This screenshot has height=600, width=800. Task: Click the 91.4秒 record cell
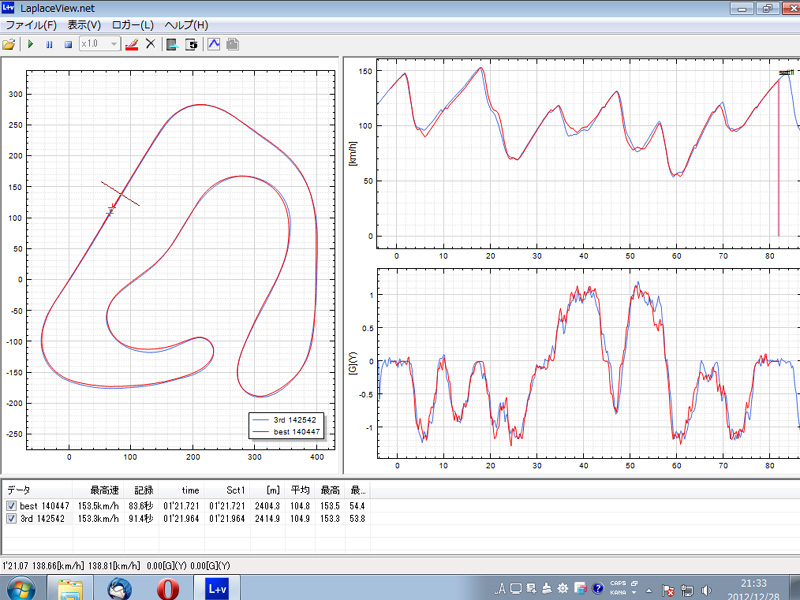[x=141, y=519]
